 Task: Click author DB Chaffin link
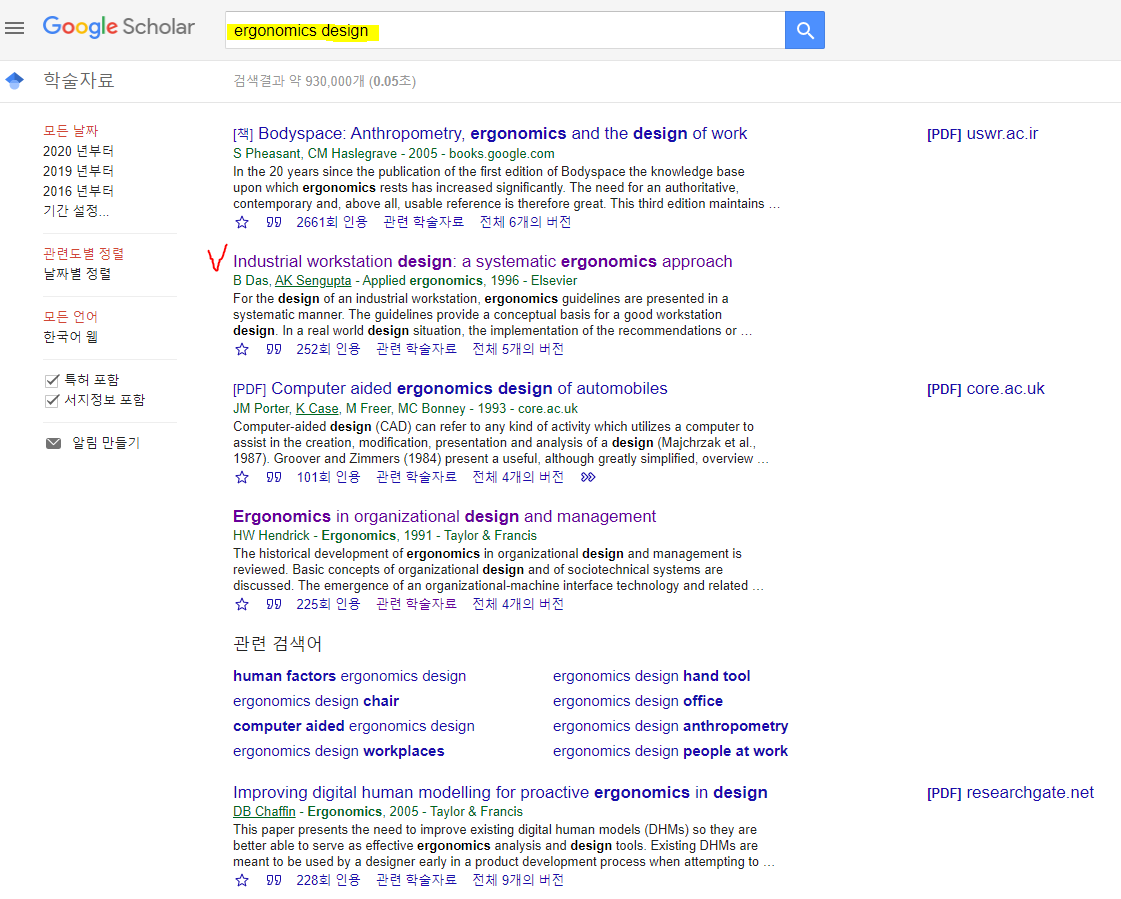point(265,812)
